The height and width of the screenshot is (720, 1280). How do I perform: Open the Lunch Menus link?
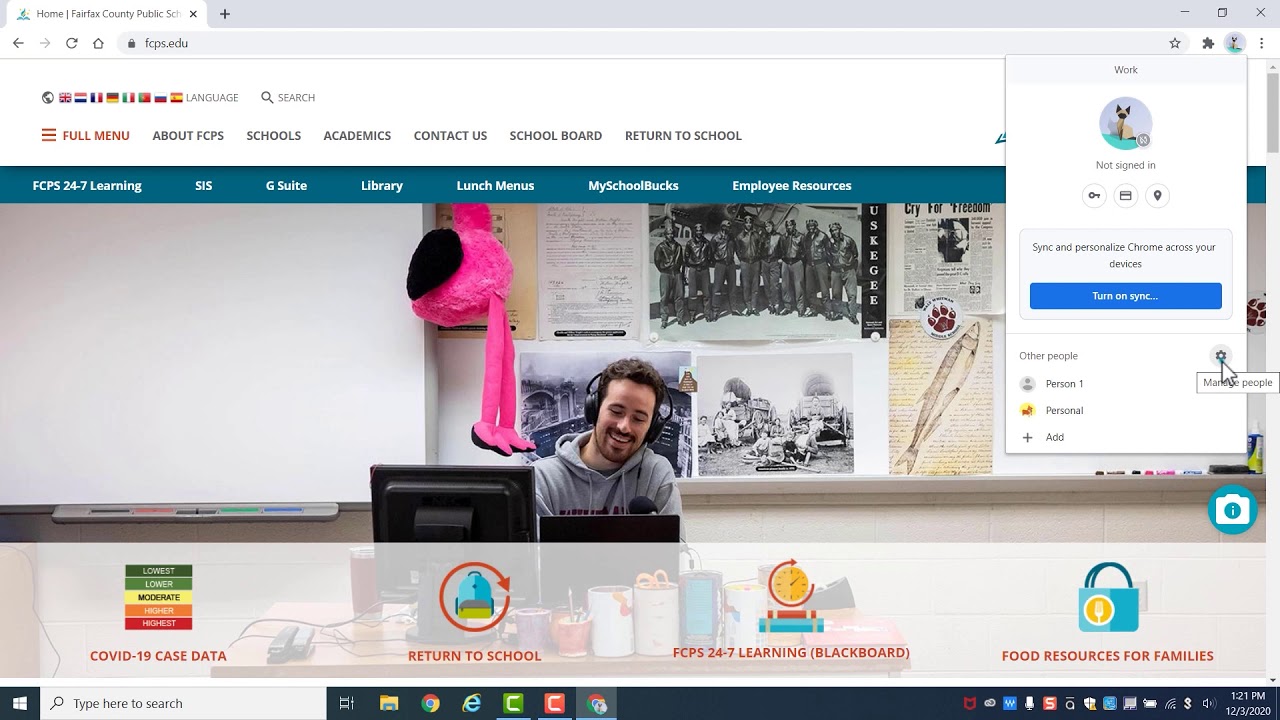[x=495, y=186]
